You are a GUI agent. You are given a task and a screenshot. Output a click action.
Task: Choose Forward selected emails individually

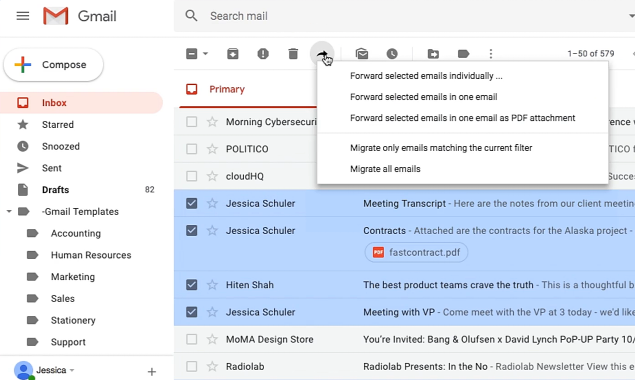[426, 76]
